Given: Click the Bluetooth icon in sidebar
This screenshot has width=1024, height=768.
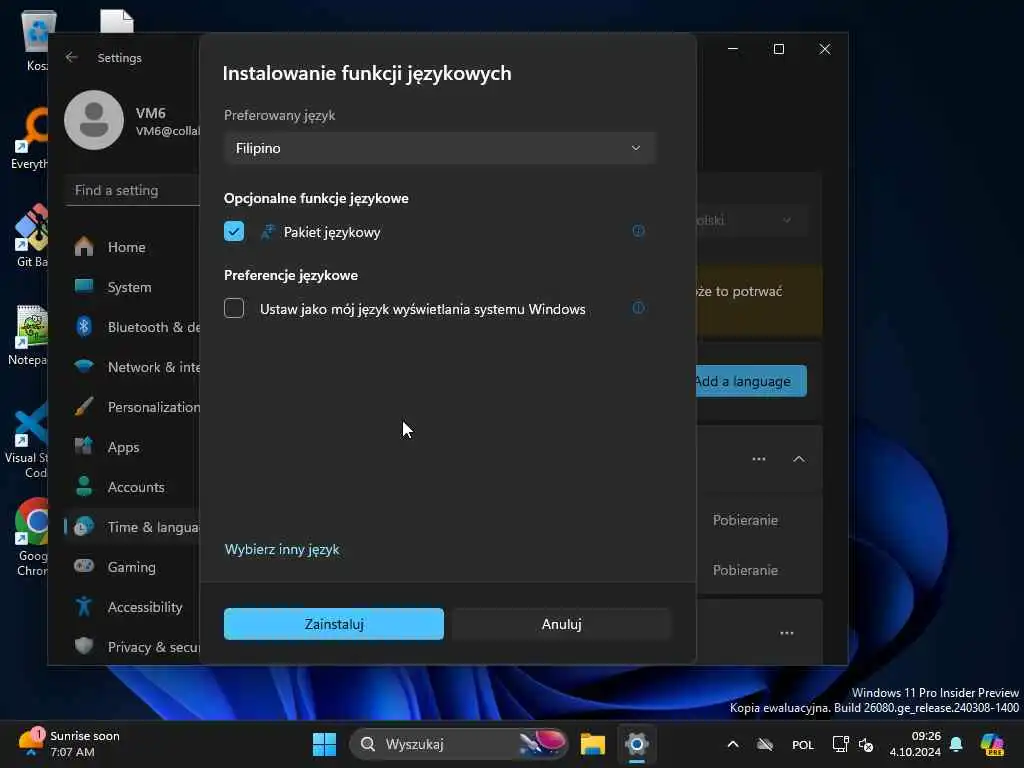Looking at the screenshot, I should (84, 326).
